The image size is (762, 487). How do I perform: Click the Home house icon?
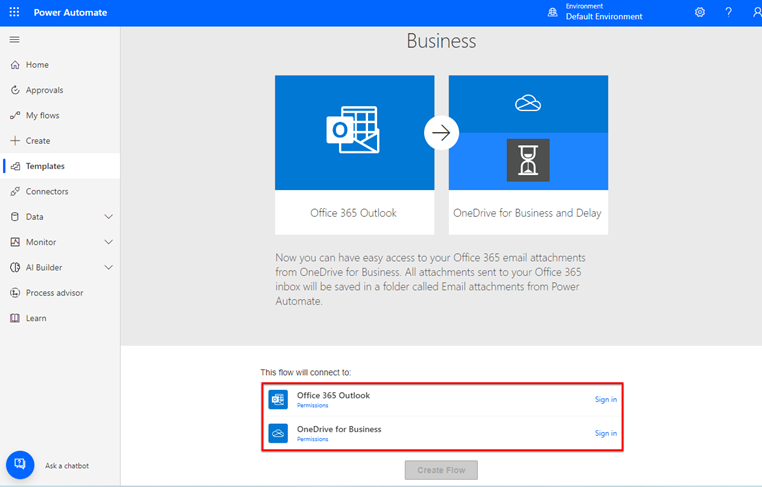(x=15, y=65)
